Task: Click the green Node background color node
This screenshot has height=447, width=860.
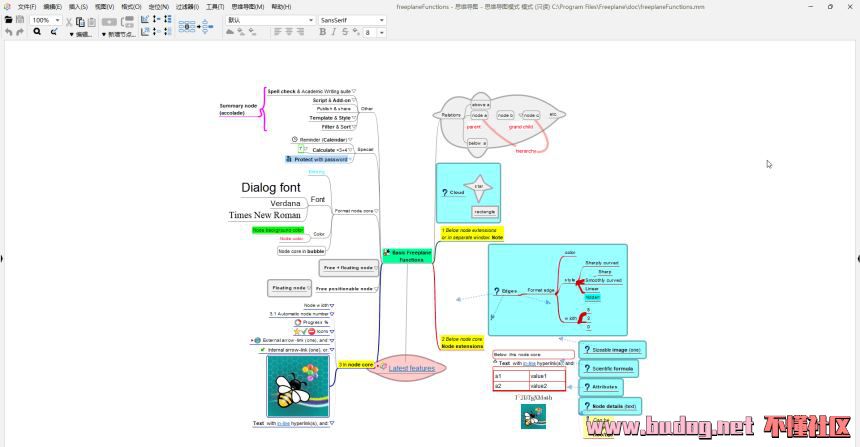Action: pyautogui.click(x=278, y=230)
